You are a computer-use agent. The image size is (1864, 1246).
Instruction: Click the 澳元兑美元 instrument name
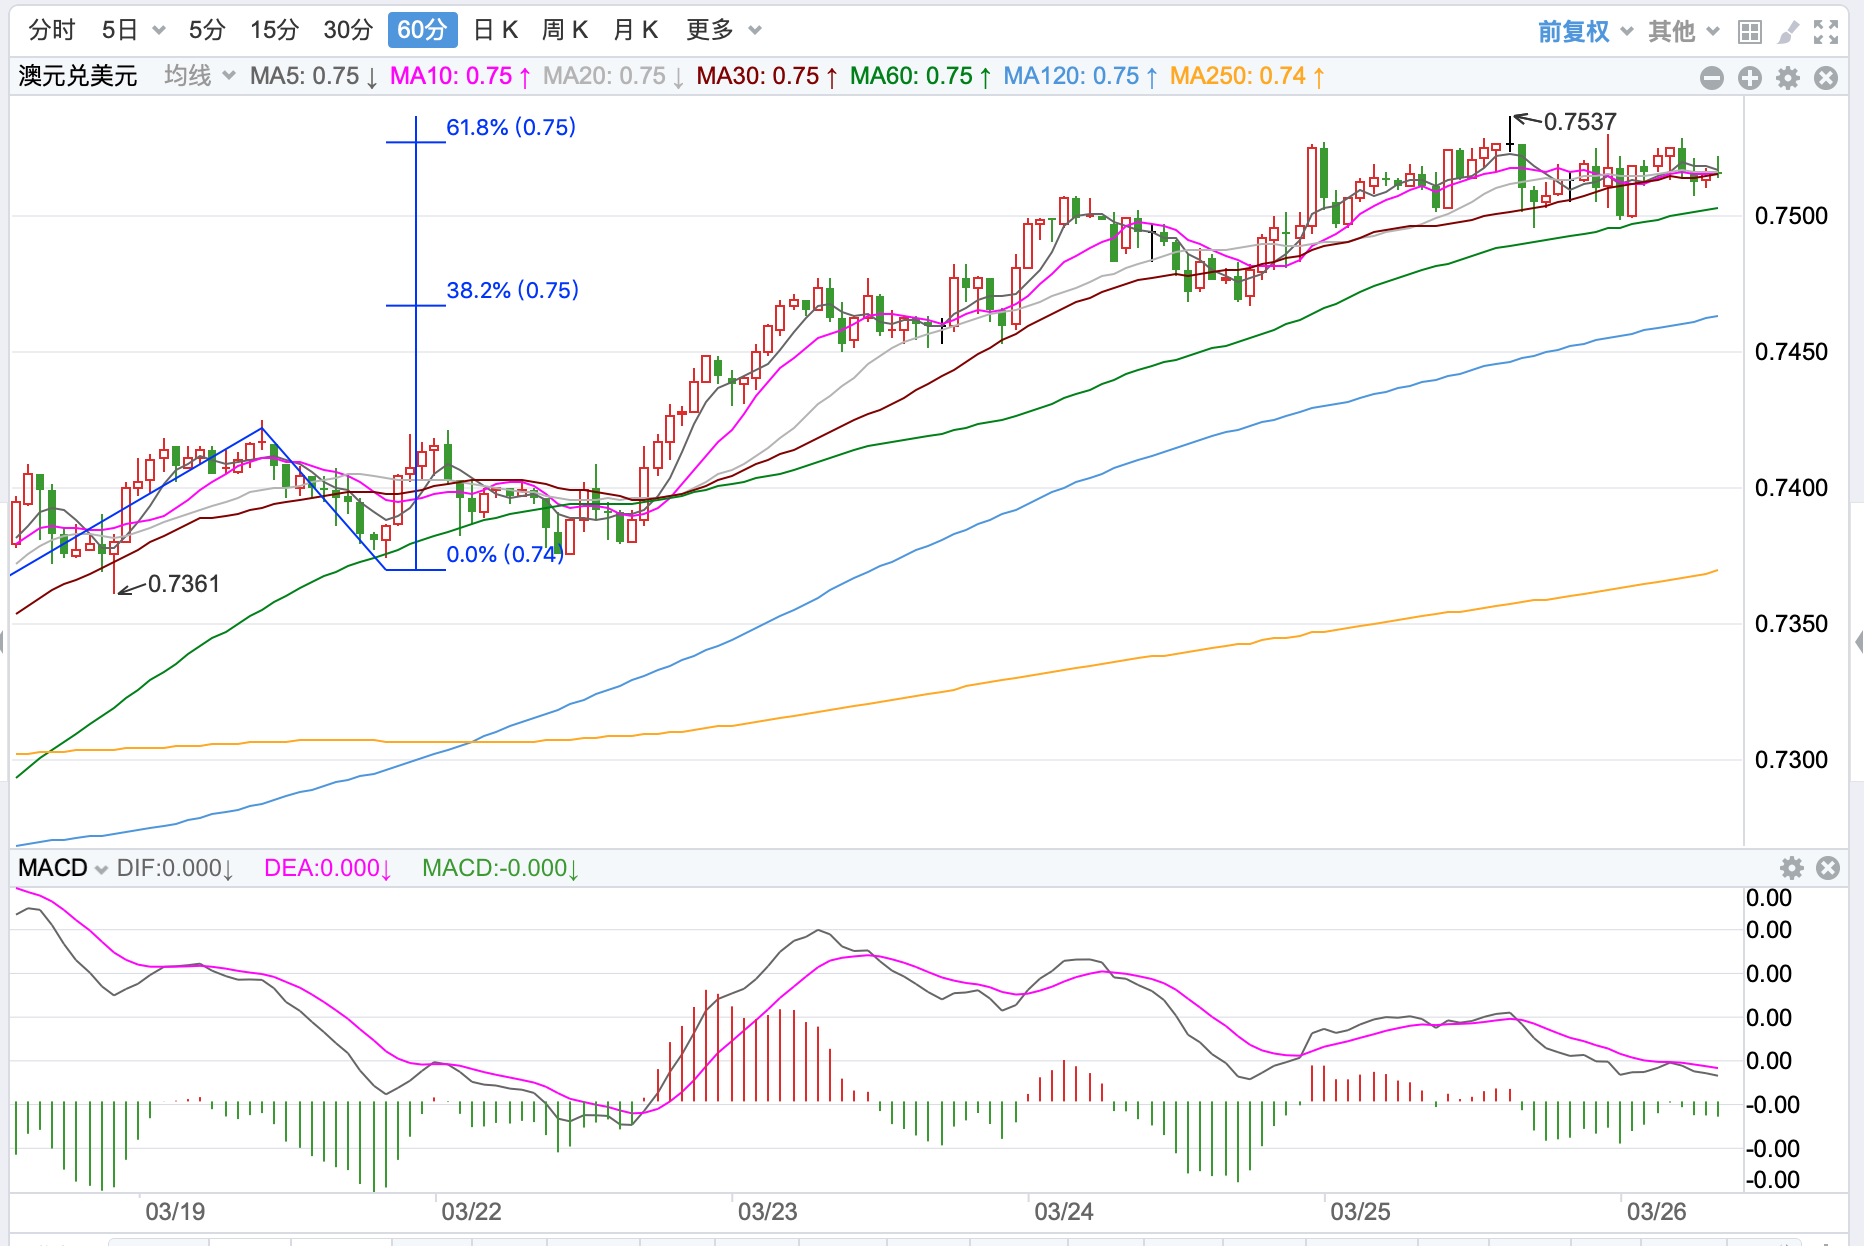click(78, 76)
